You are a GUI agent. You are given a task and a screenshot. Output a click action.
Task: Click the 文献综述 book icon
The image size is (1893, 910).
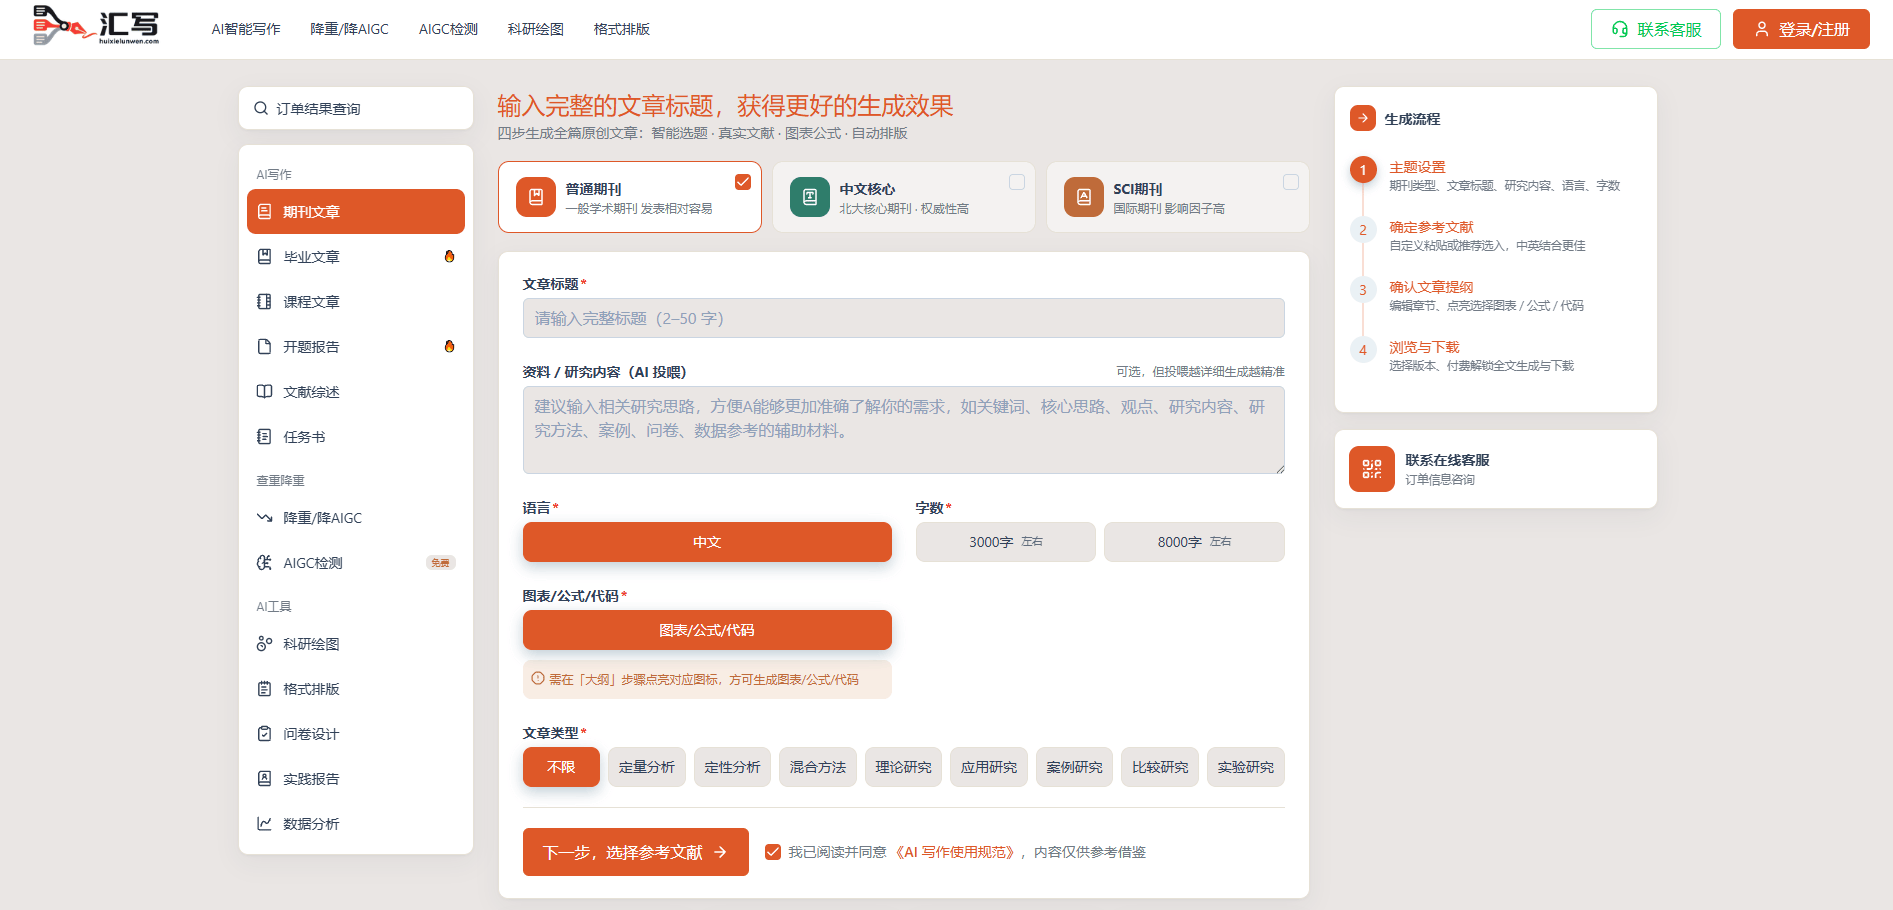[x=264, y=392]
